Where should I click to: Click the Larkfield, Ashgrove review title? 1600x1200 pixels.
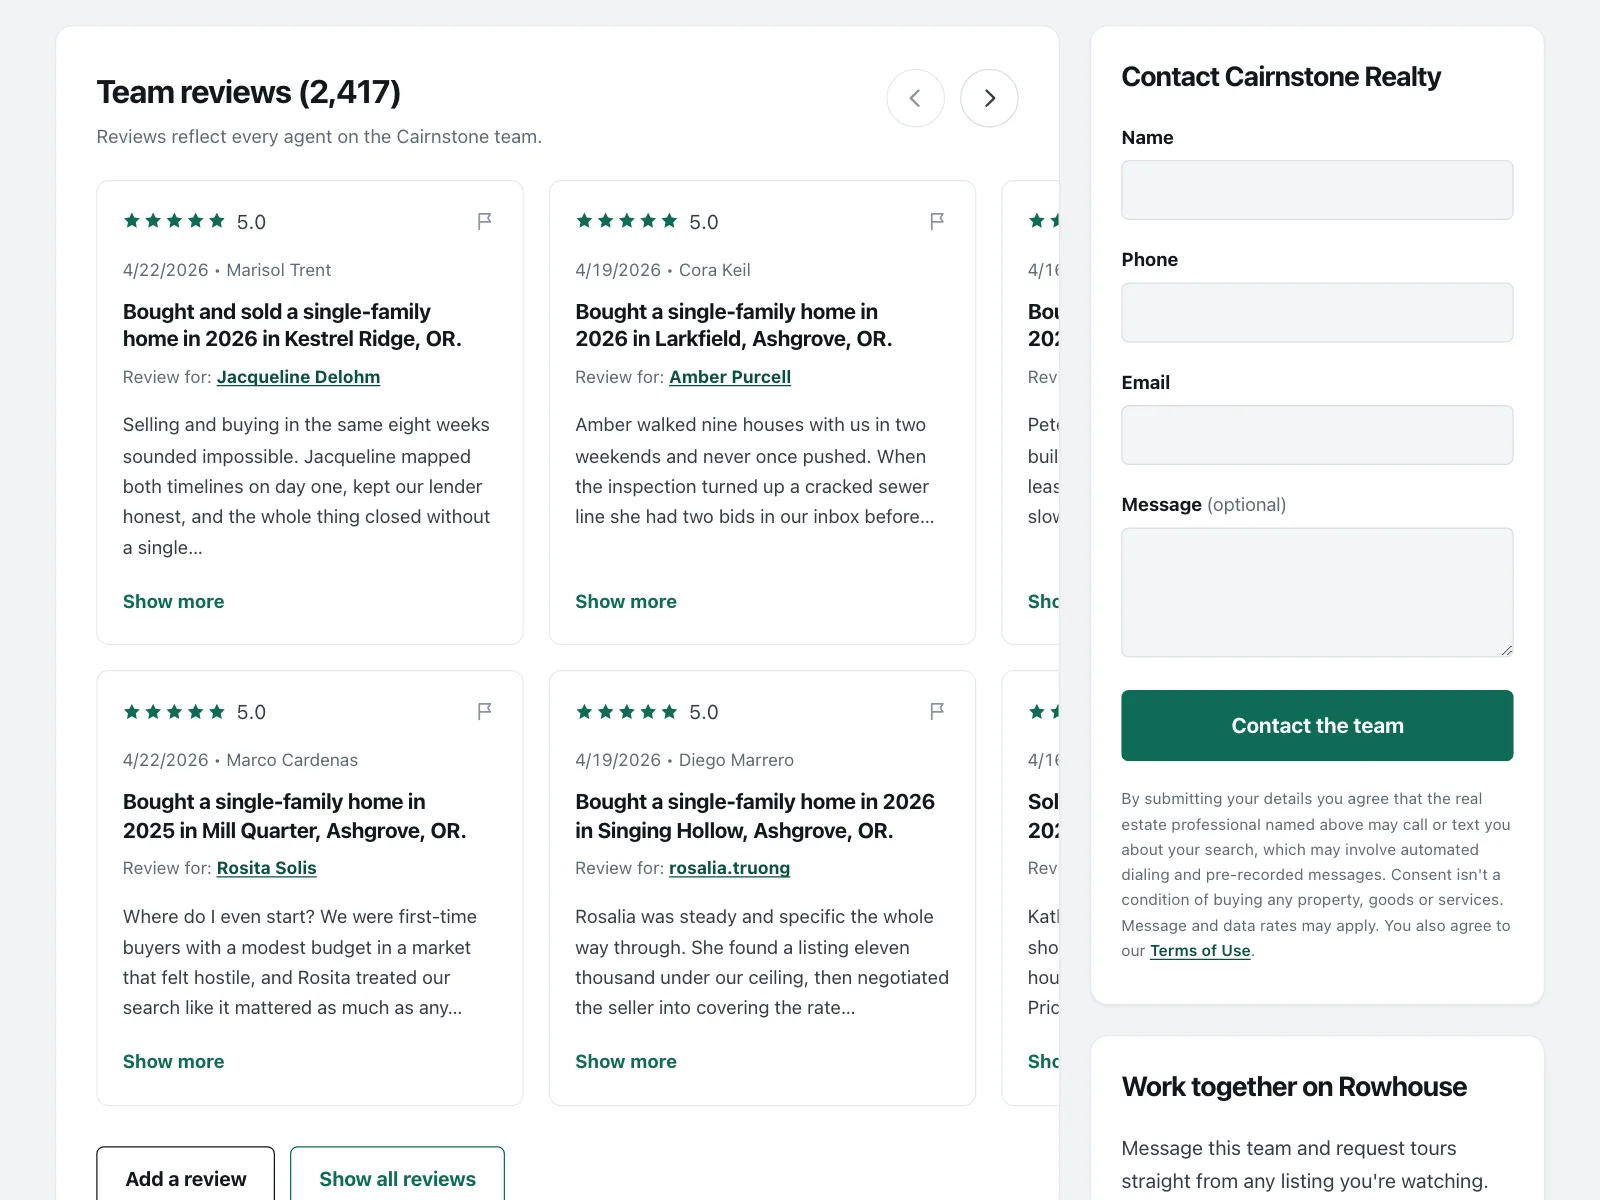pyautogui.click(x=734, y=325)
